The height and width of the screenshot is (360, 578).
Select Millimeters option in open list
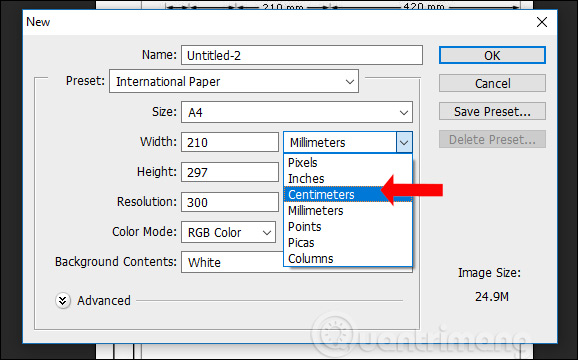coord(348,211)
